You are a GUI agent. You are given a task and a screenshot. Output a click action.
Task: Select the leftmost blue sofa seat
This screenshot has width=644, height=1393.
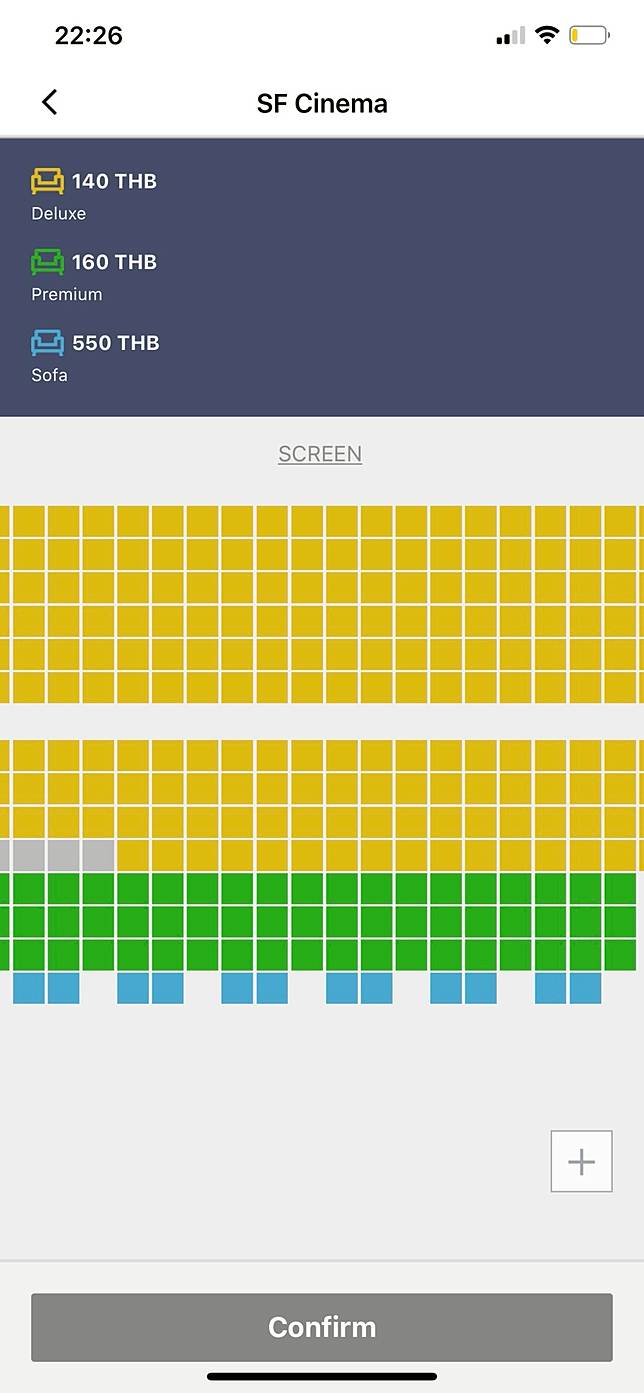28,988
